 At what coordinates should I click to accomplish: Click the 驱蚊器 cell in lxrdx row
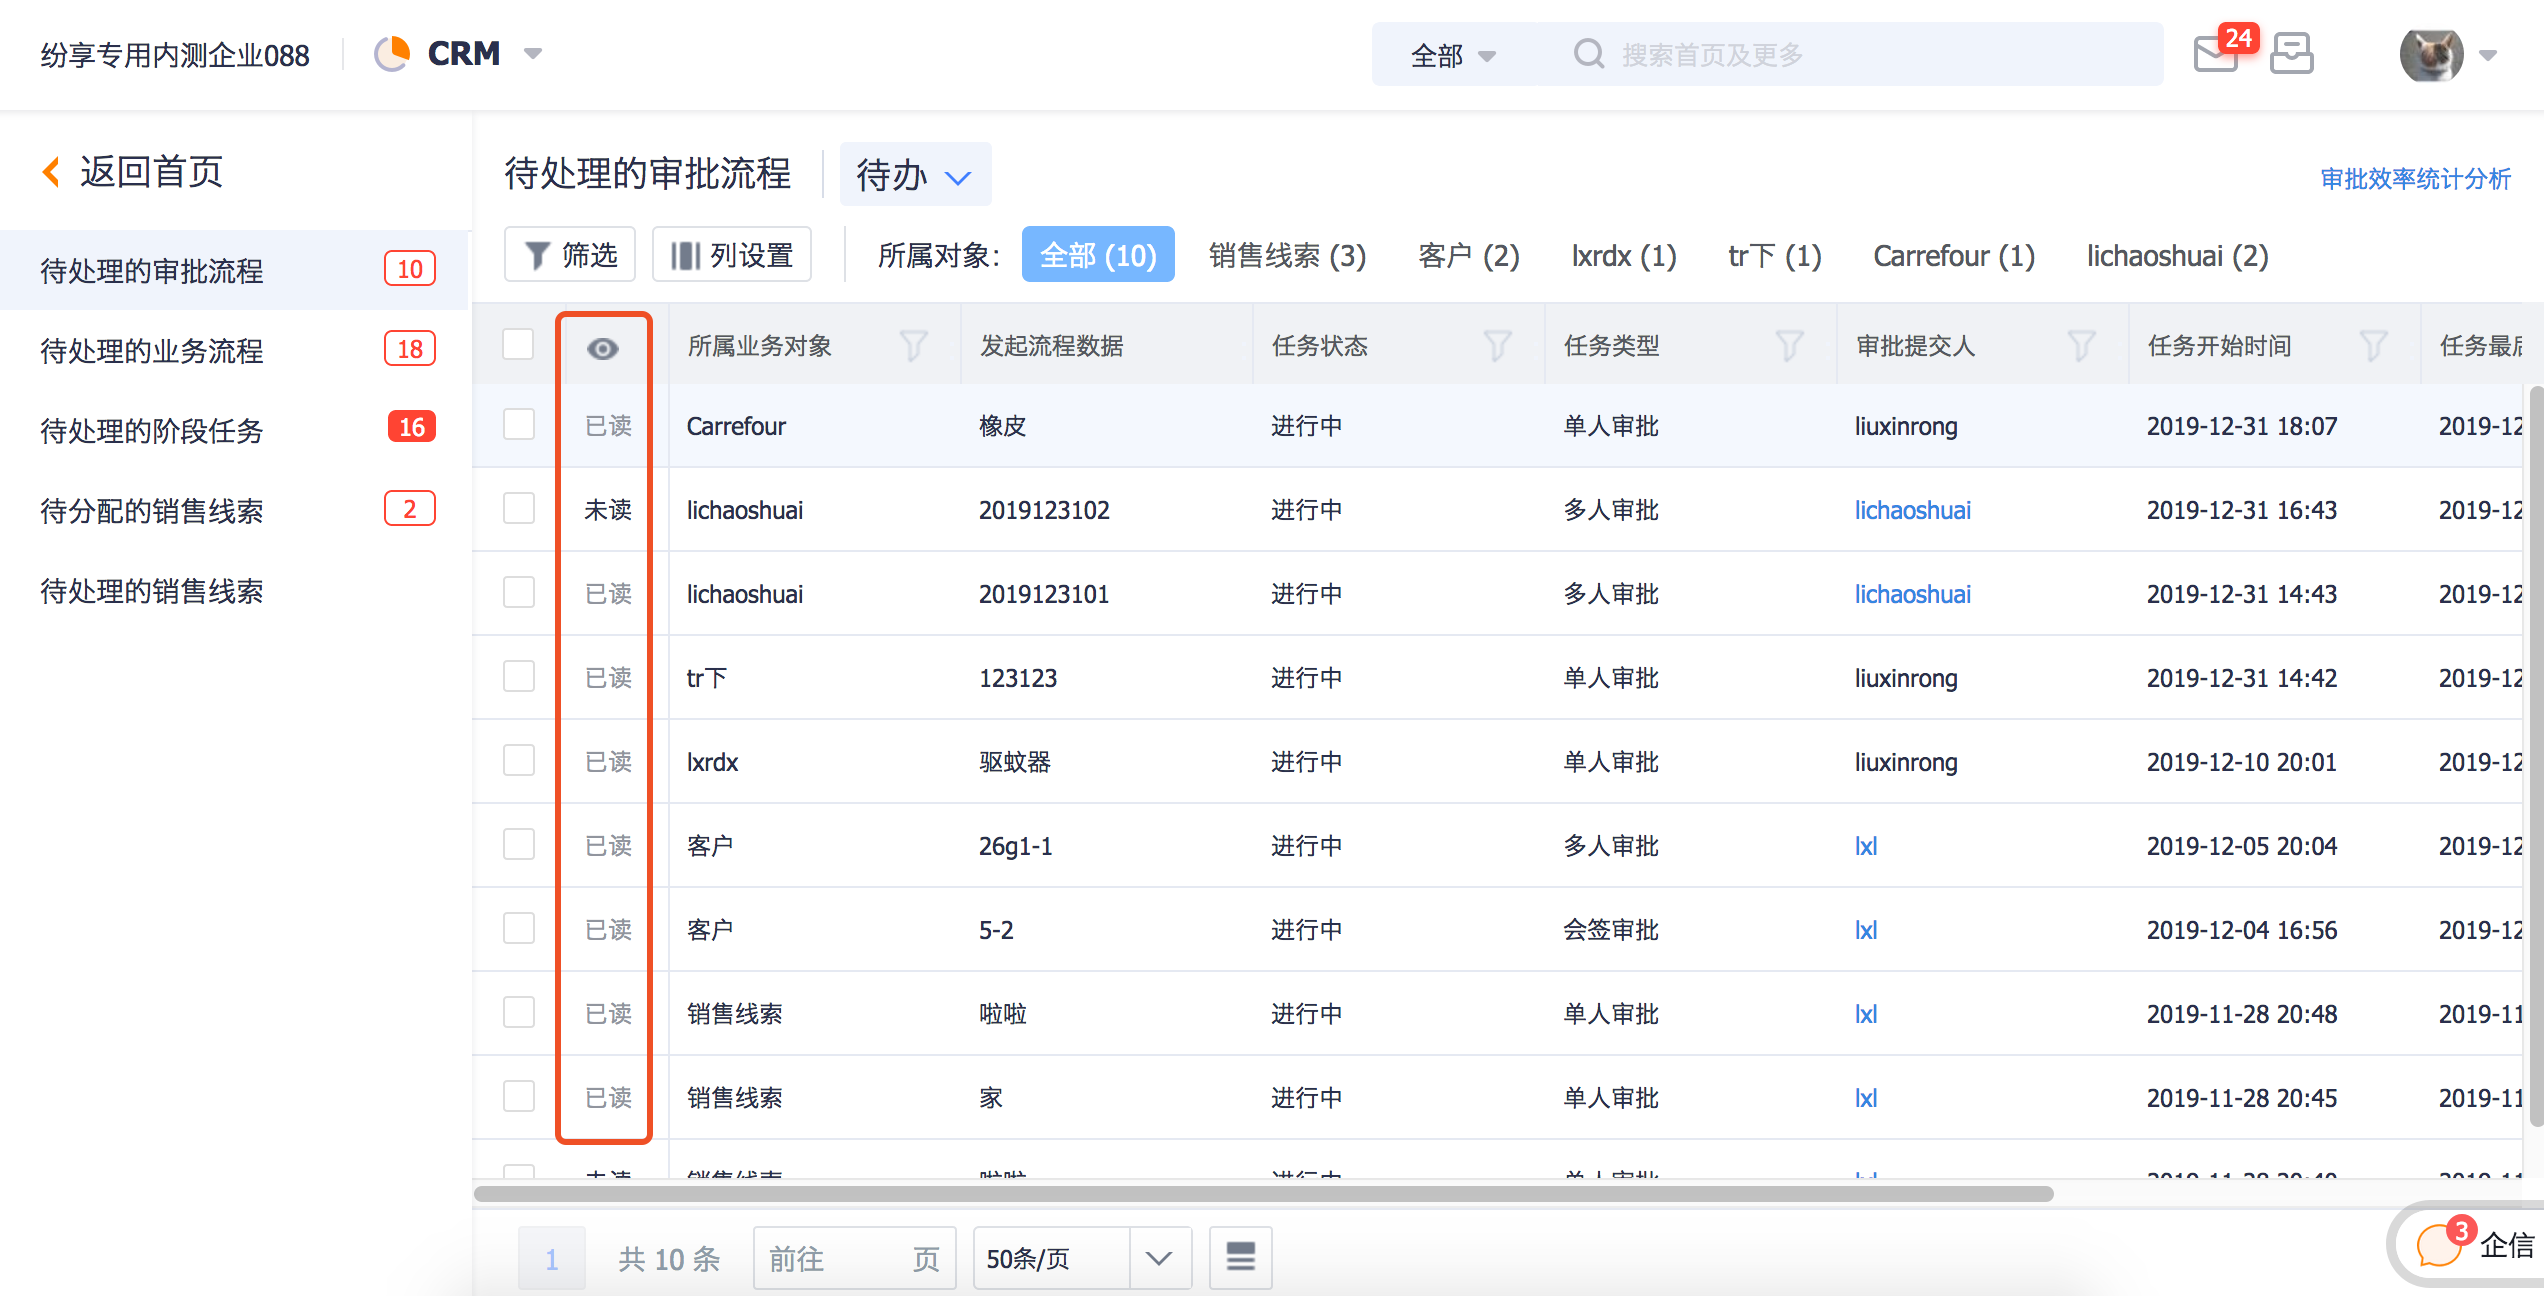(1015, 762)
